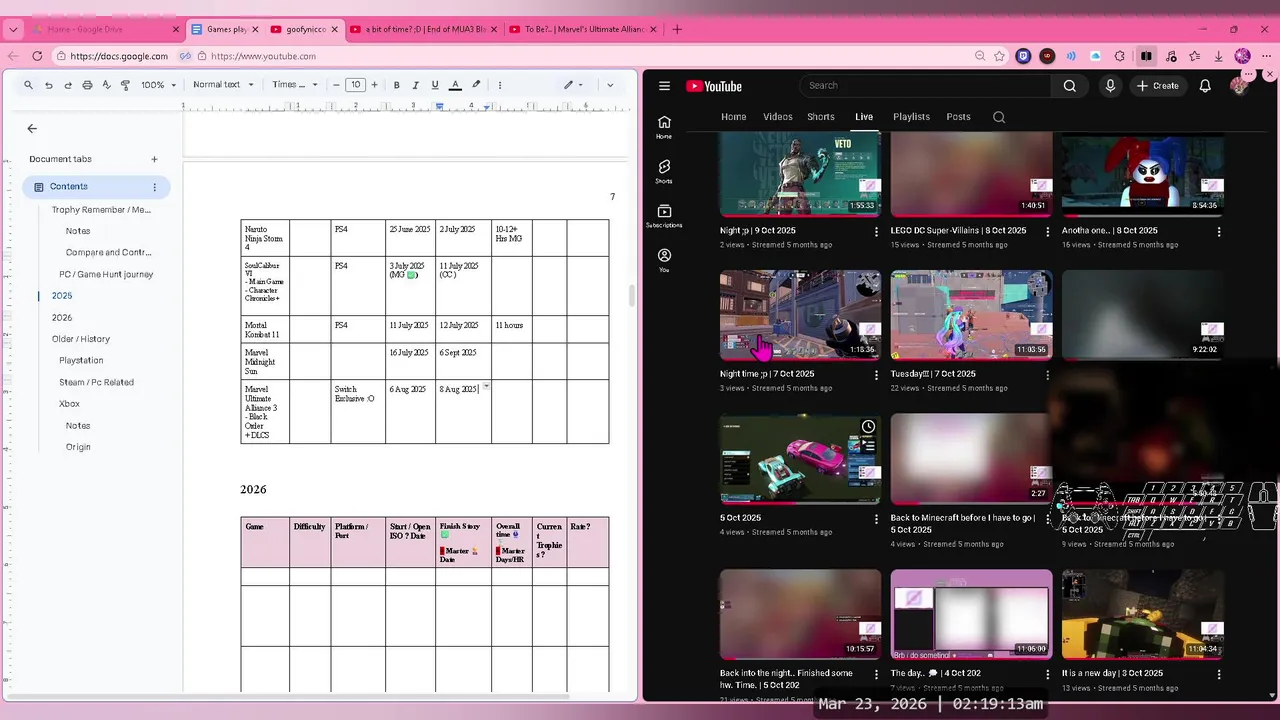Toggle the split screen view button
The width and height of the screenshot is (1280, 720).
pos(1146,56)
